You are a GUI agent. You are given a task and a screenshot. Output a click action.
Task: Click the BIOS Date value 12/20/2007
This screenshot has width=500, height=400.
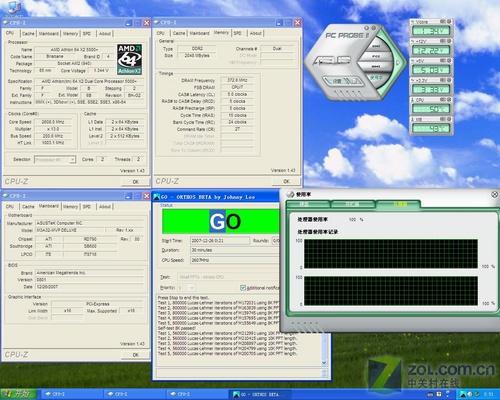[x=90, y=287]
